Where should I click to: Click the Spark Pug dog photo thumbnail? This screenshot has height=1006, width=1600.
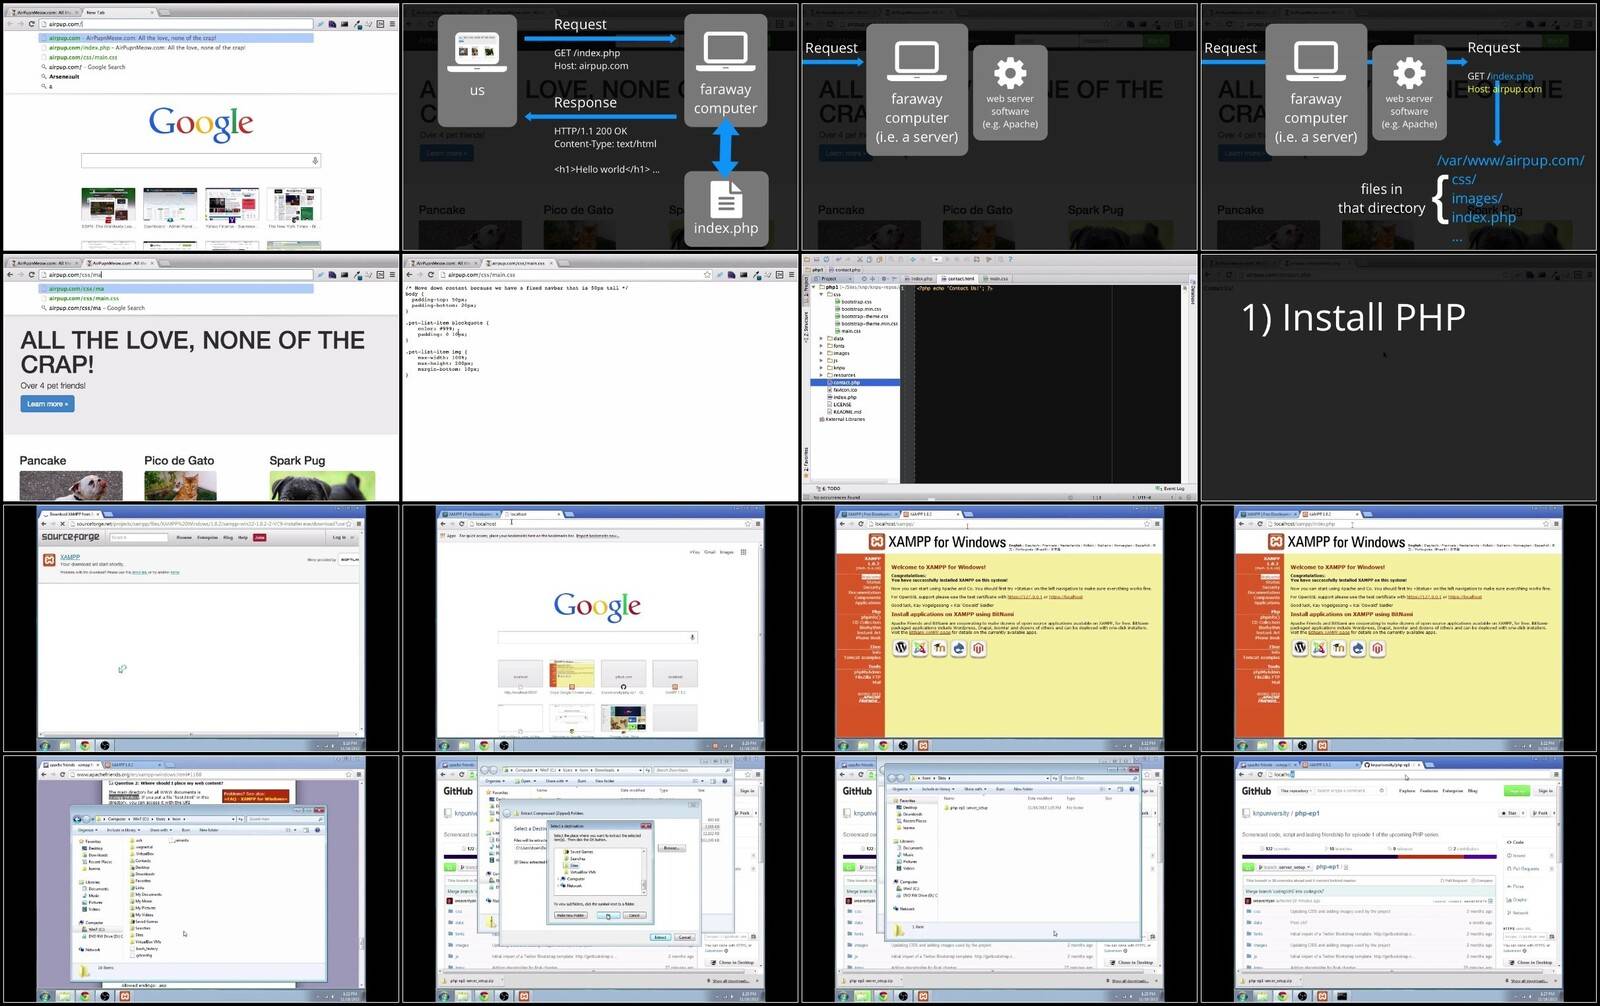coord(322,486)
